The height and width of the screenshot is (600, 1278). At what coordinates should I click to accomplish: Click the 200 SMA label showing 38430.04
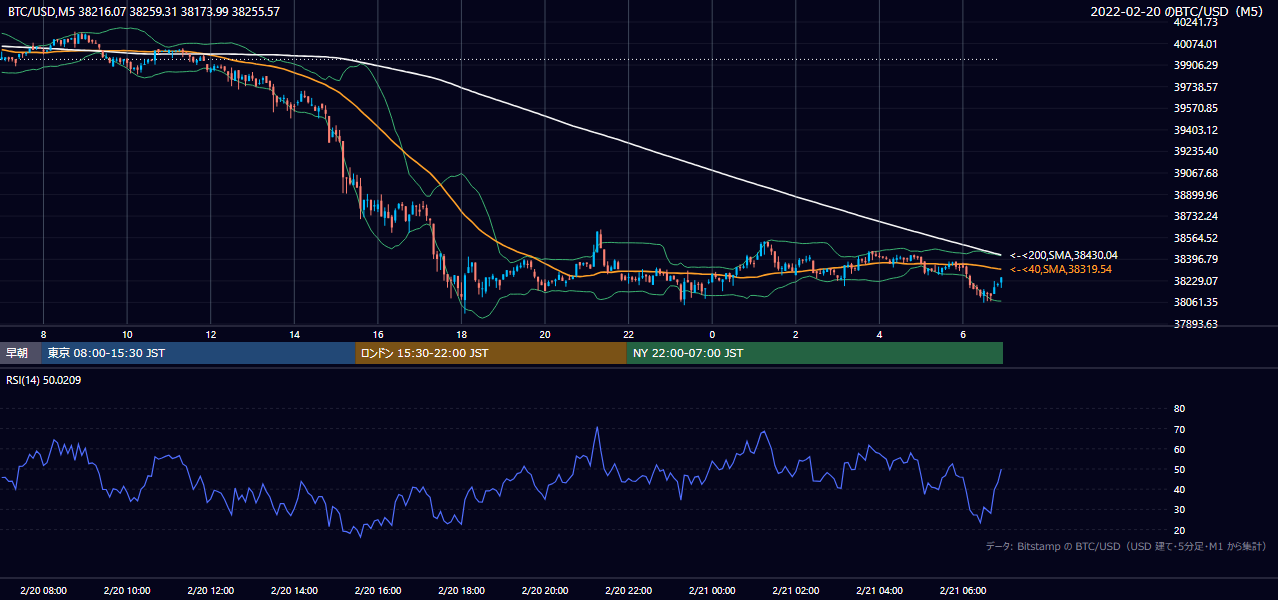1063,255
